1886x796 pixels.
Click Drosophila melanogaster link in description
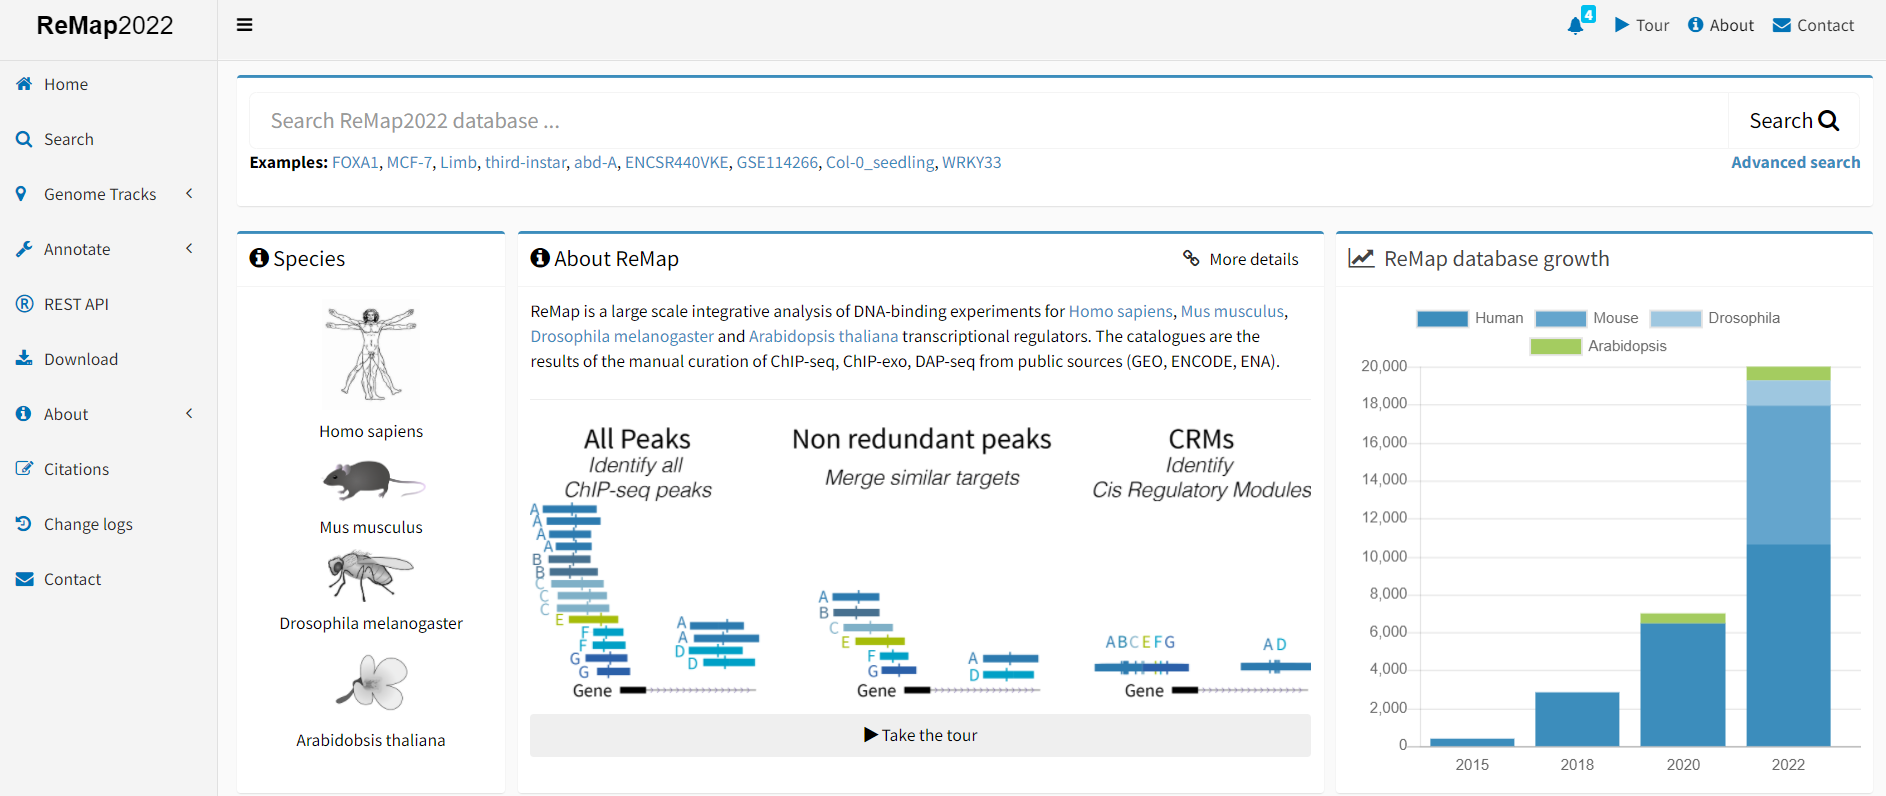tap(622, 337)
